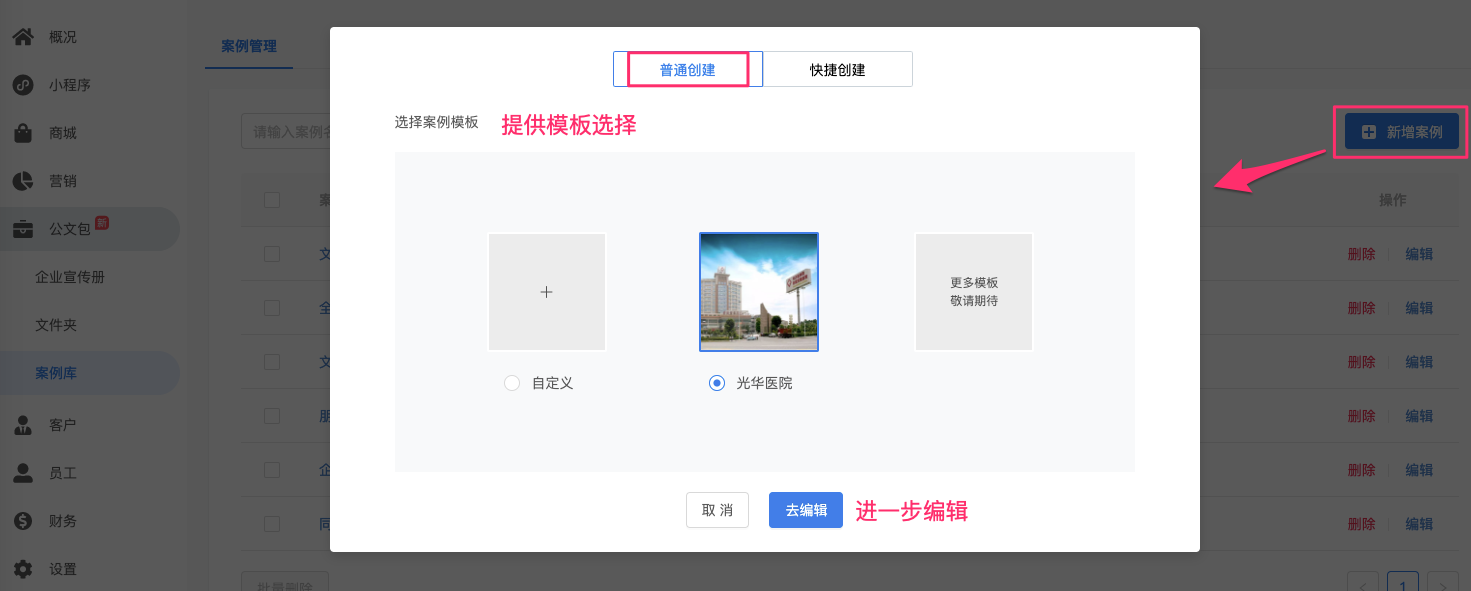Click the 去编辑 button

(806, 510)
